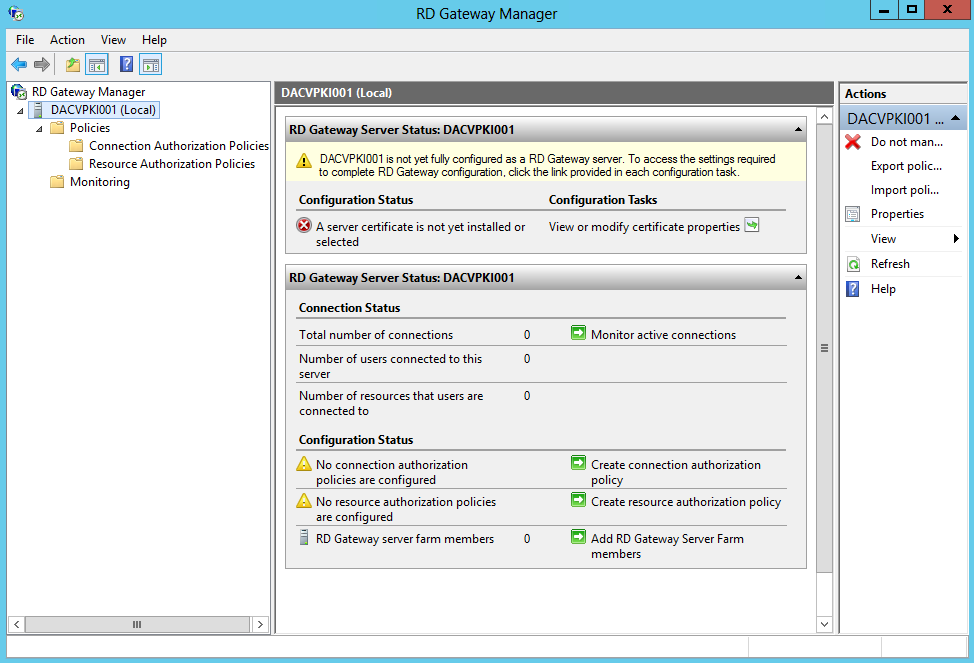Select View or modify certificate properties link
The width and height of the screenshot is (974, 663).
(644, 227)
